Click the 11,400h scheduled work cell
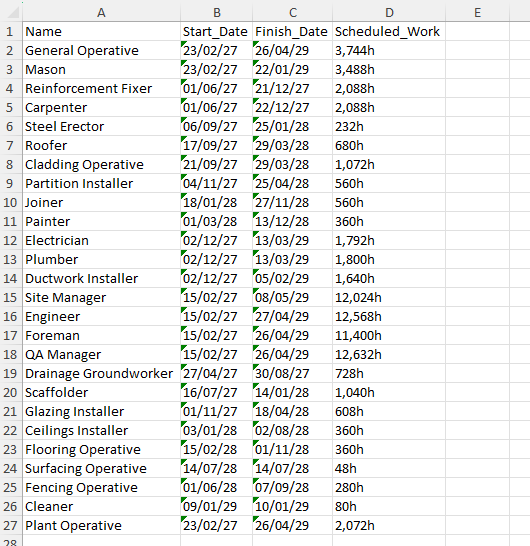530x546 pixels. coord(389,335)
